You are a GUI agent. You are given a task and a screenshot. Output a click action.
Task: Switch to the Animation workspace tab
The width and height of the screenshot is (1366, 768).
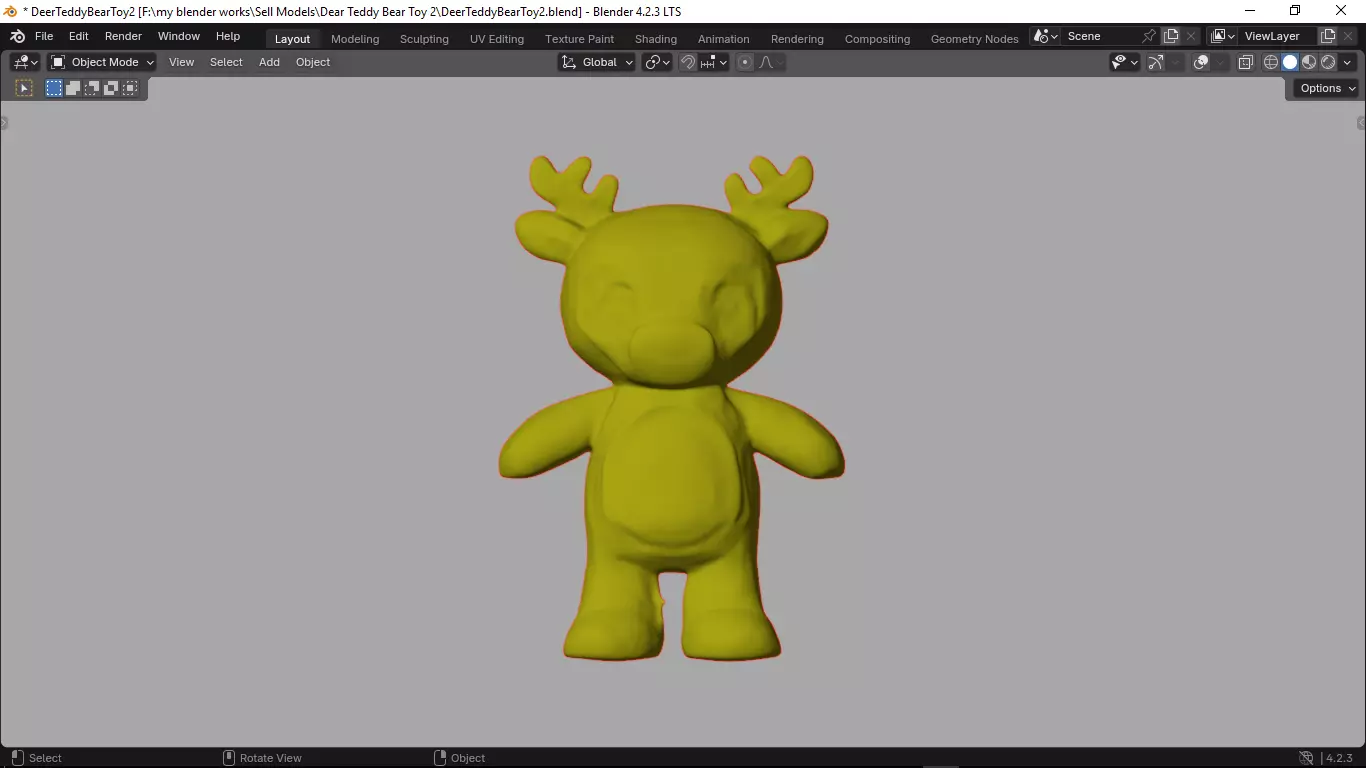(723, 39)
